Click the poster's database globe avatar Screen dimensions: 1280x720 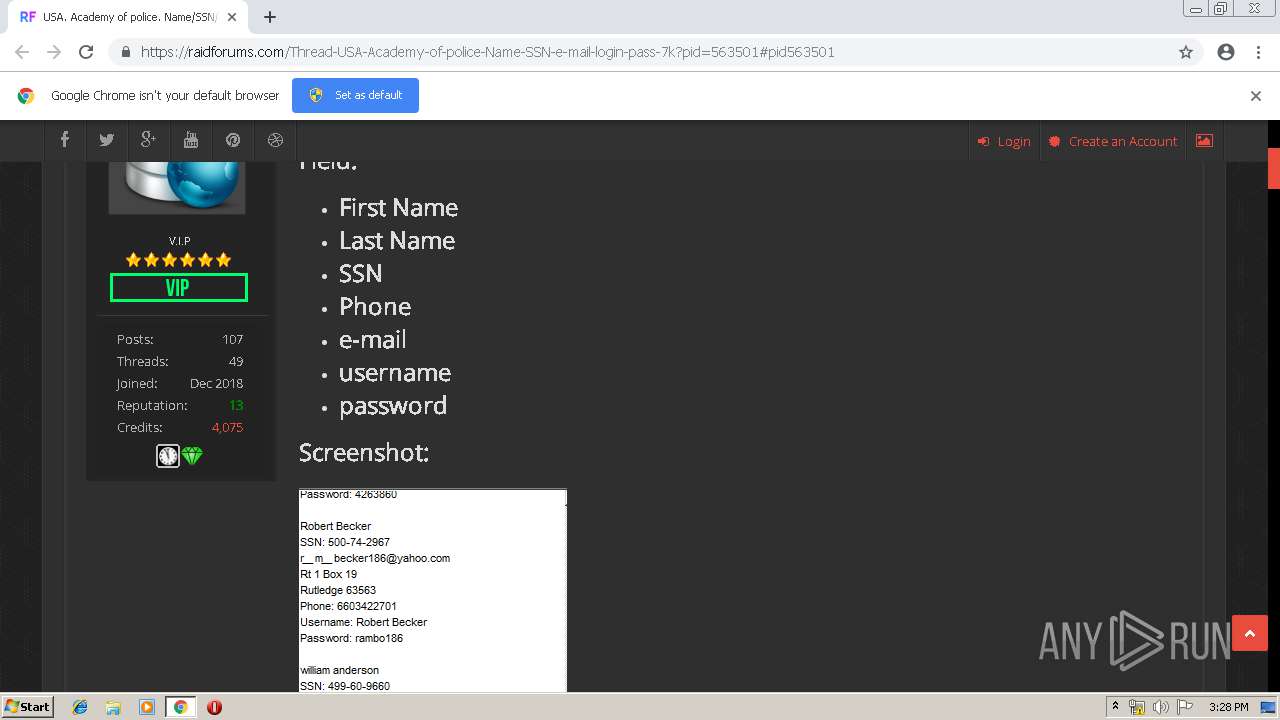point(177,187)
